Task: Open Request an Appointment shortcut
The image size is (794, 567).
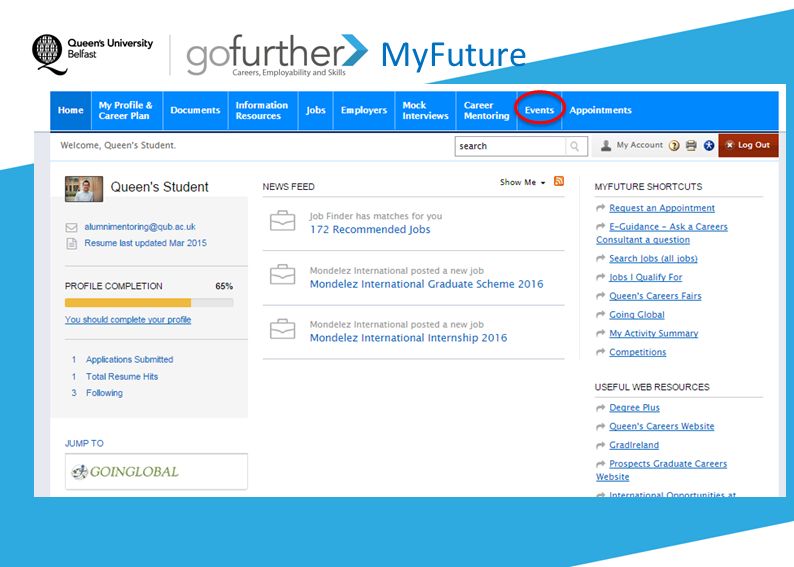Action: (x=662, y=208)
